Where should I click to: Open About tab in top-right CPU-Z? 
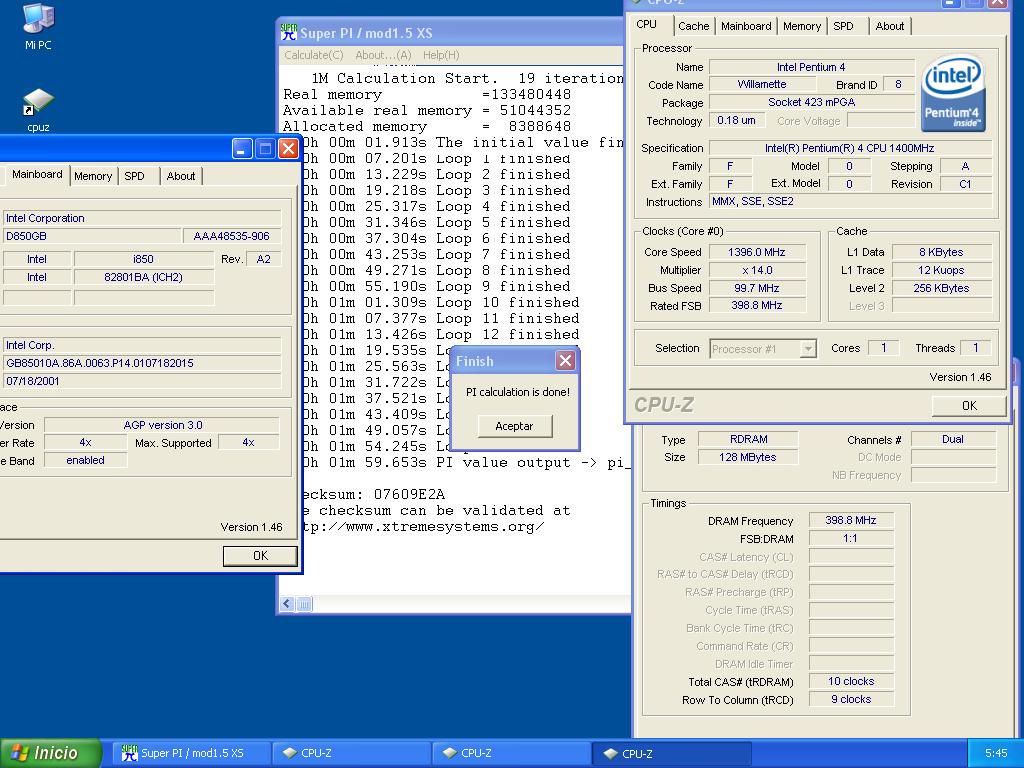coord(889,26)
